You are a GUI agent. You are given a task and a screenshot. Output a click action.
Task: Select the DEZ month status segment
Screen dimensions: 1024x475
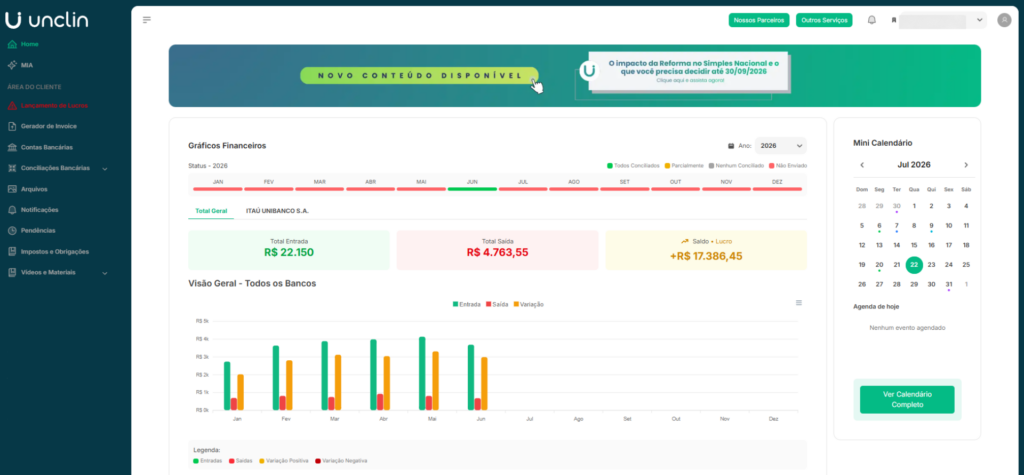(777, 184)
